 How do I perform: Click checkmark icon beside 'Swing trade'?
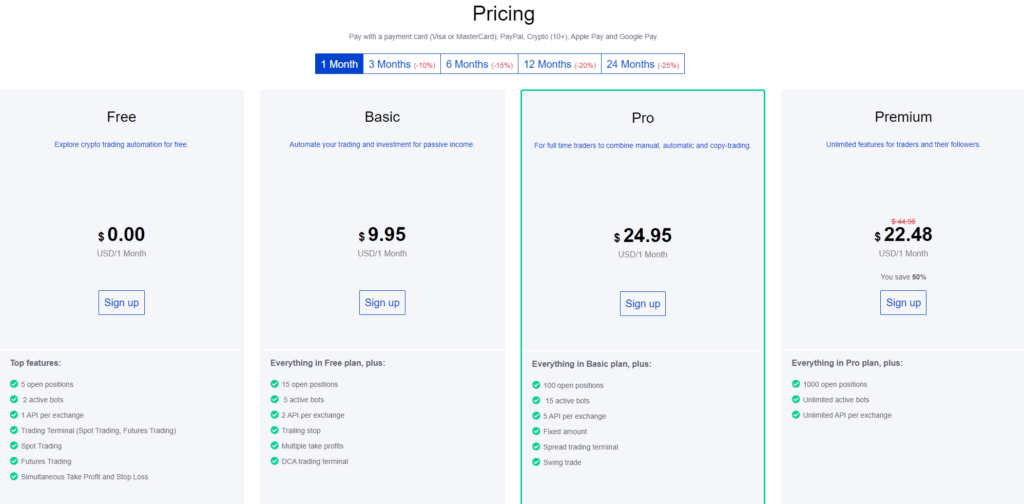[x=536, y=462]
